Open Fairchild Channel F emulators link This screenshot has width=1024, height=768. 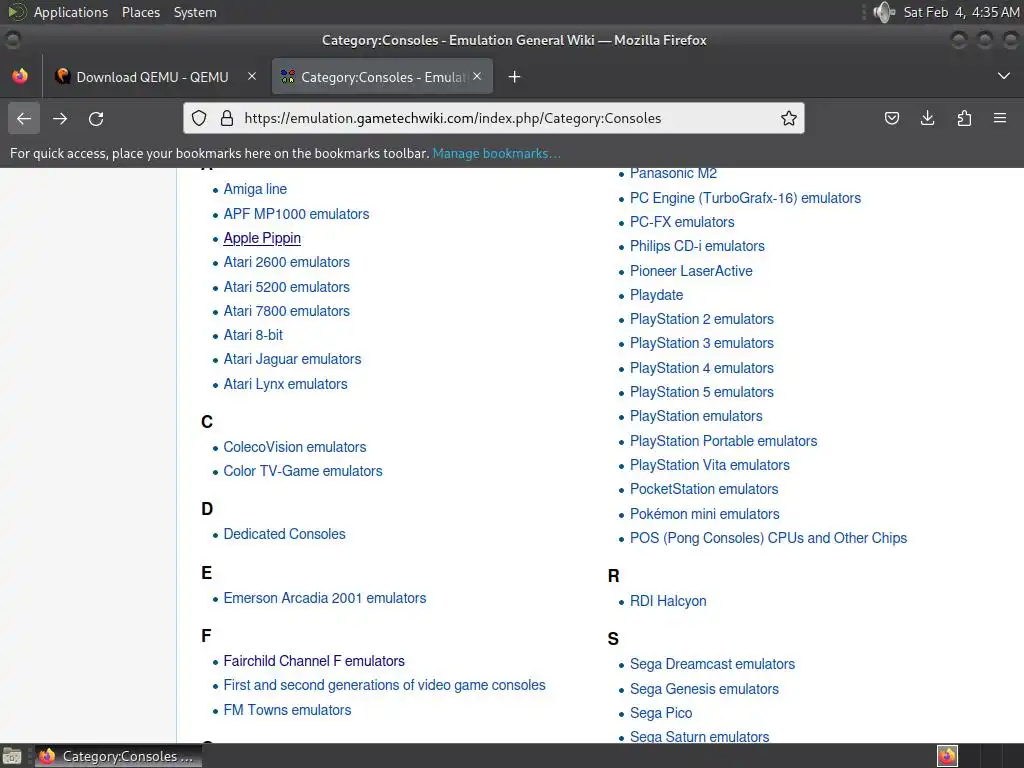313,662
